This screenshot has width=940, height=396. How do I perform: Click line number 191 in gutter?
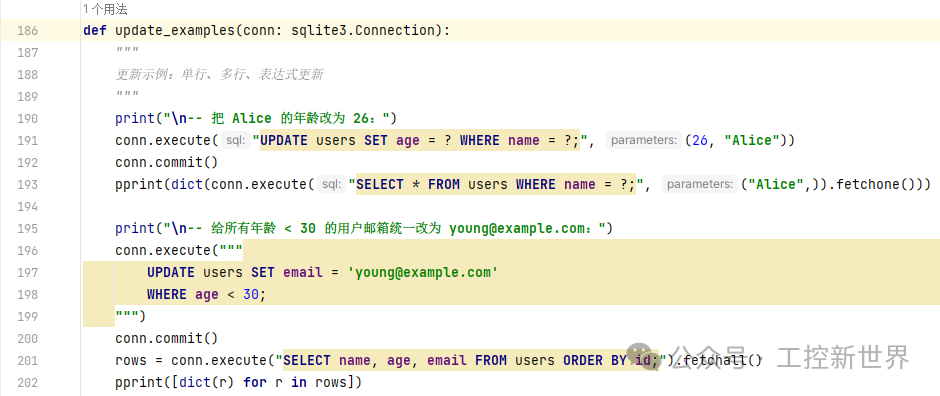coord(27,141)
